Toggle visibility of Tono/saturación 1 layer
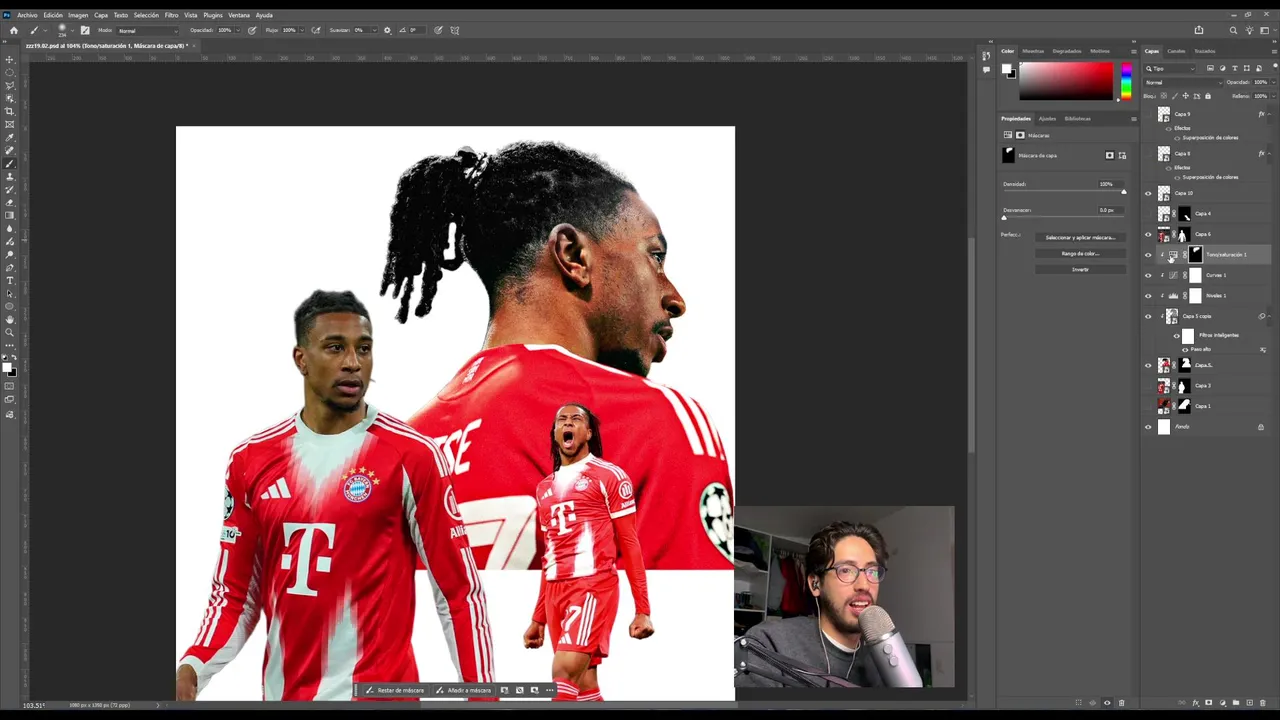This screenshot has height=720, width=1280. pyautogui.click(x=1148, y=255)
